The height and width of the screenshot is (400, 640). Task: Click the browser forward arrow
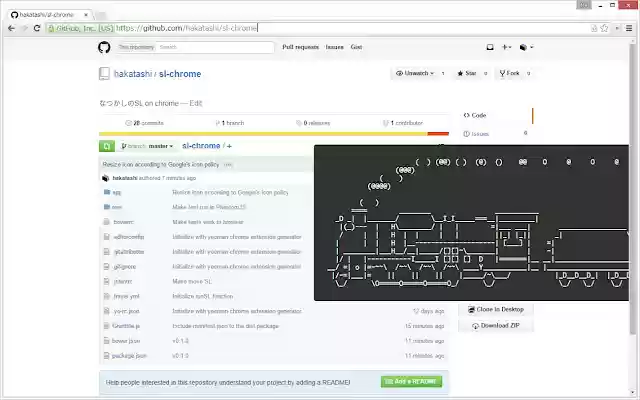pos(24,28)
